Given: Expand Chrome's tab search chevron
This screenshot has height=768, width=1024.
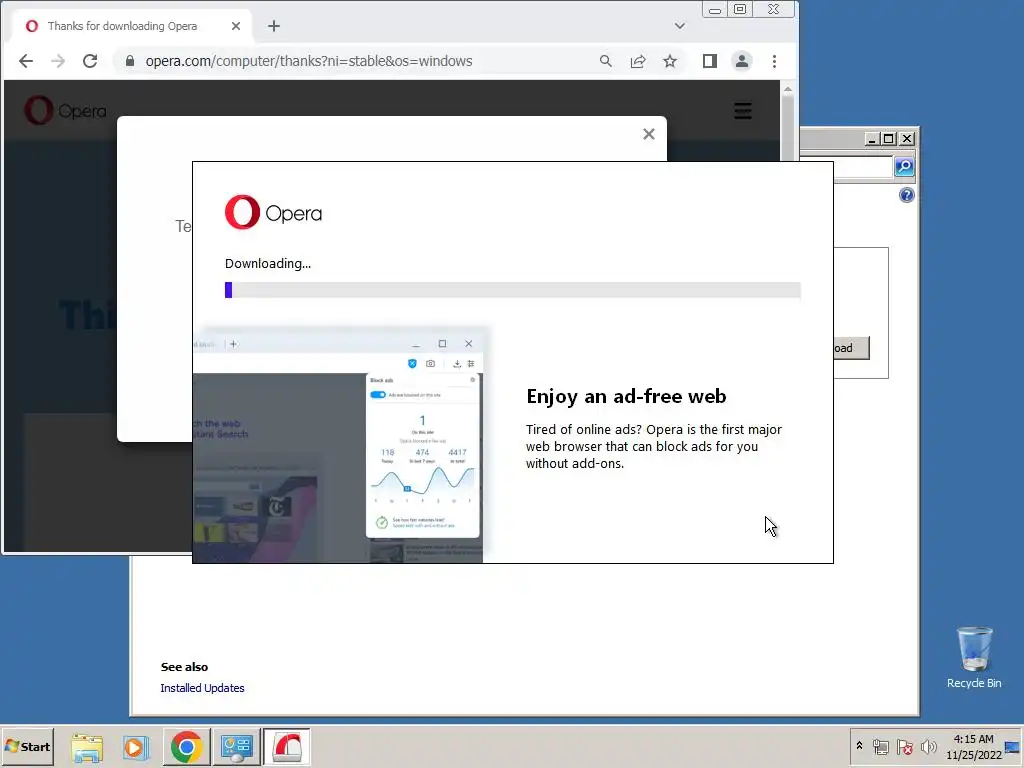Looking at the screenshot, I should point(680,26).
